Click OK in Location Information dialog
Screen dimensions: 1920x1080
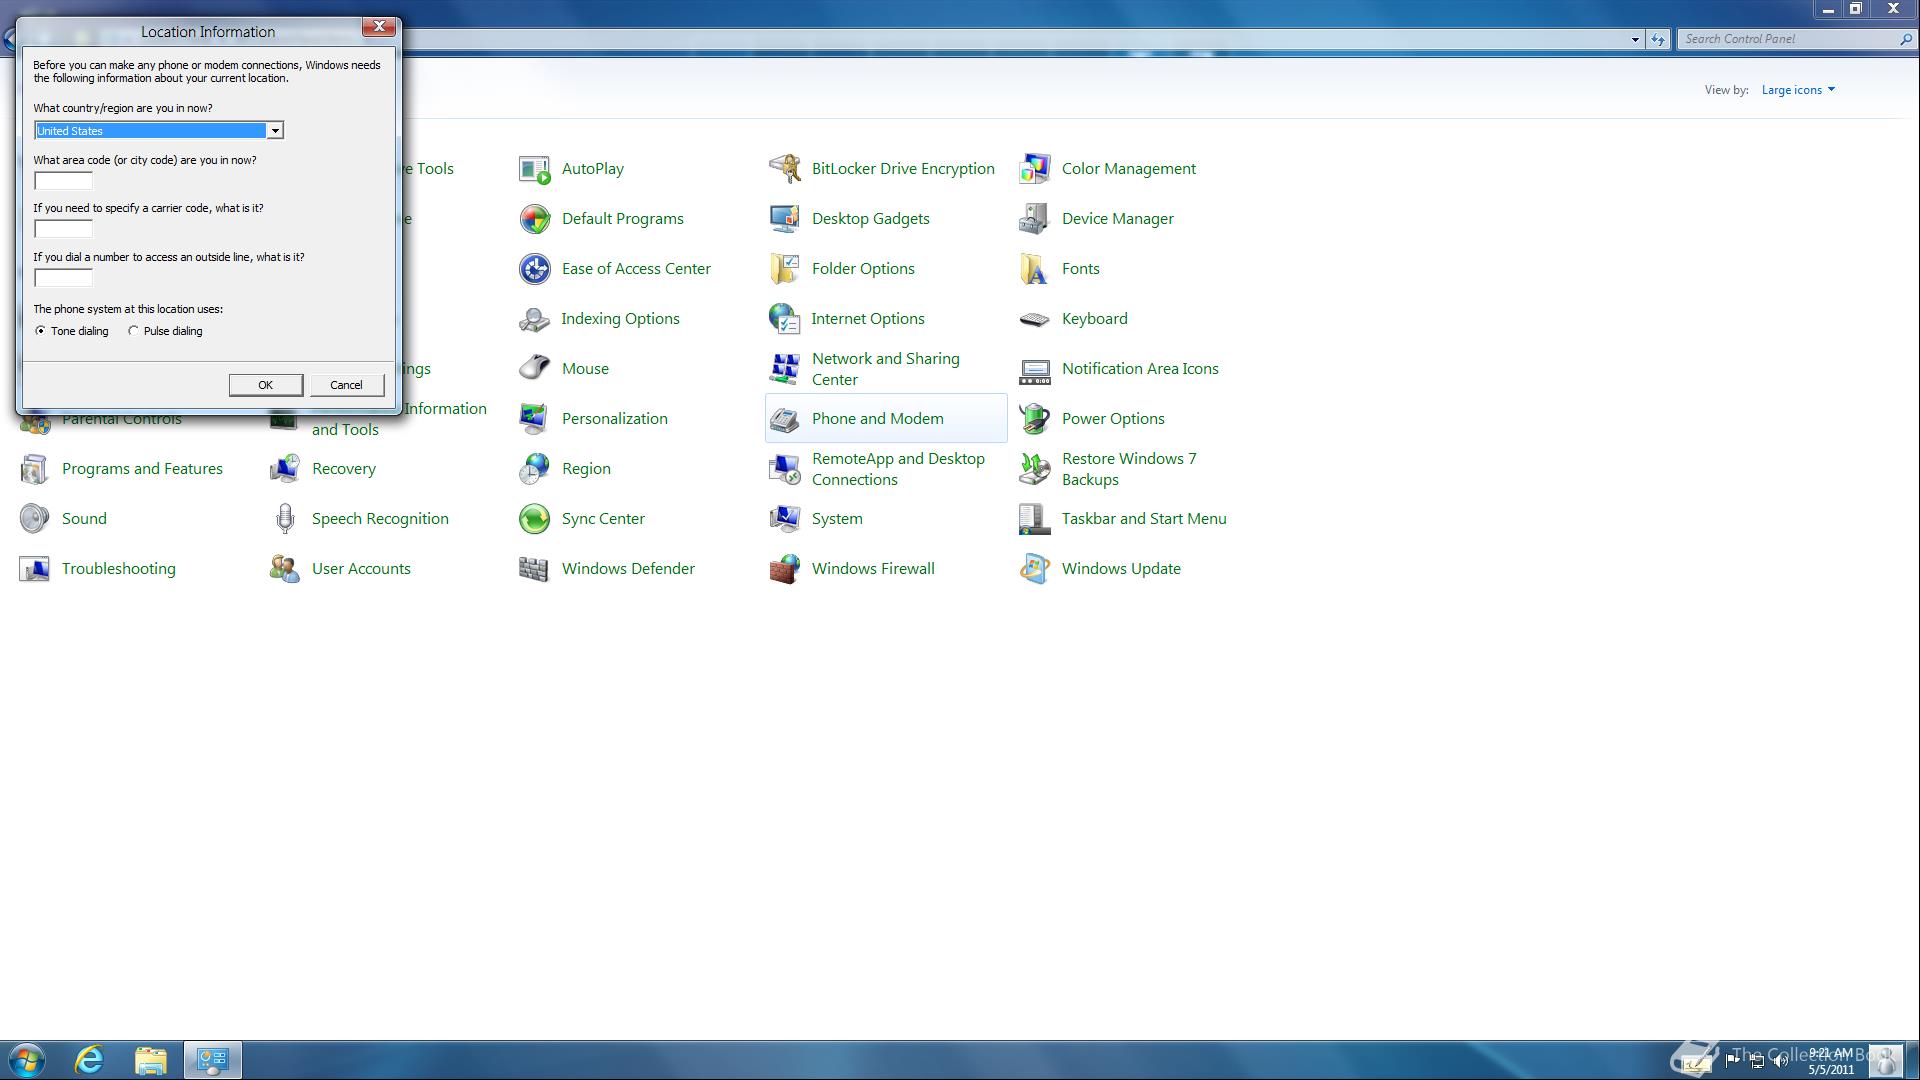pos(265,385)
